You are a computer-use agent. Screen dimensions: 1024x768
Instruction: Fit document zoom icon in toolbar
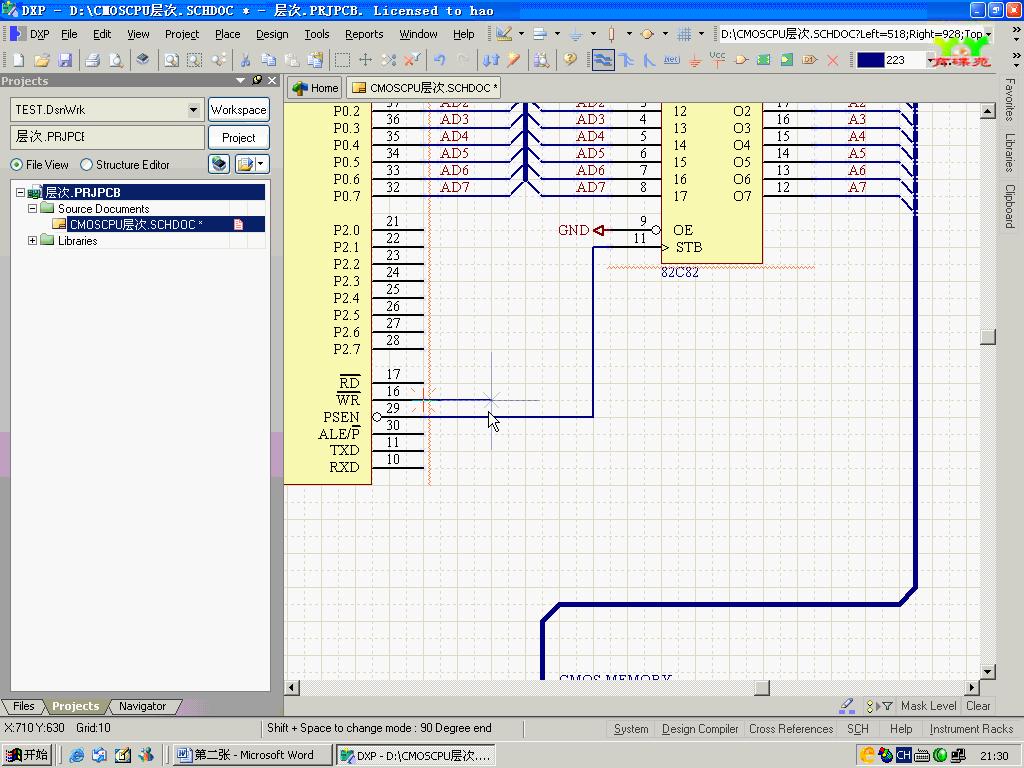[x=171, y=60]
